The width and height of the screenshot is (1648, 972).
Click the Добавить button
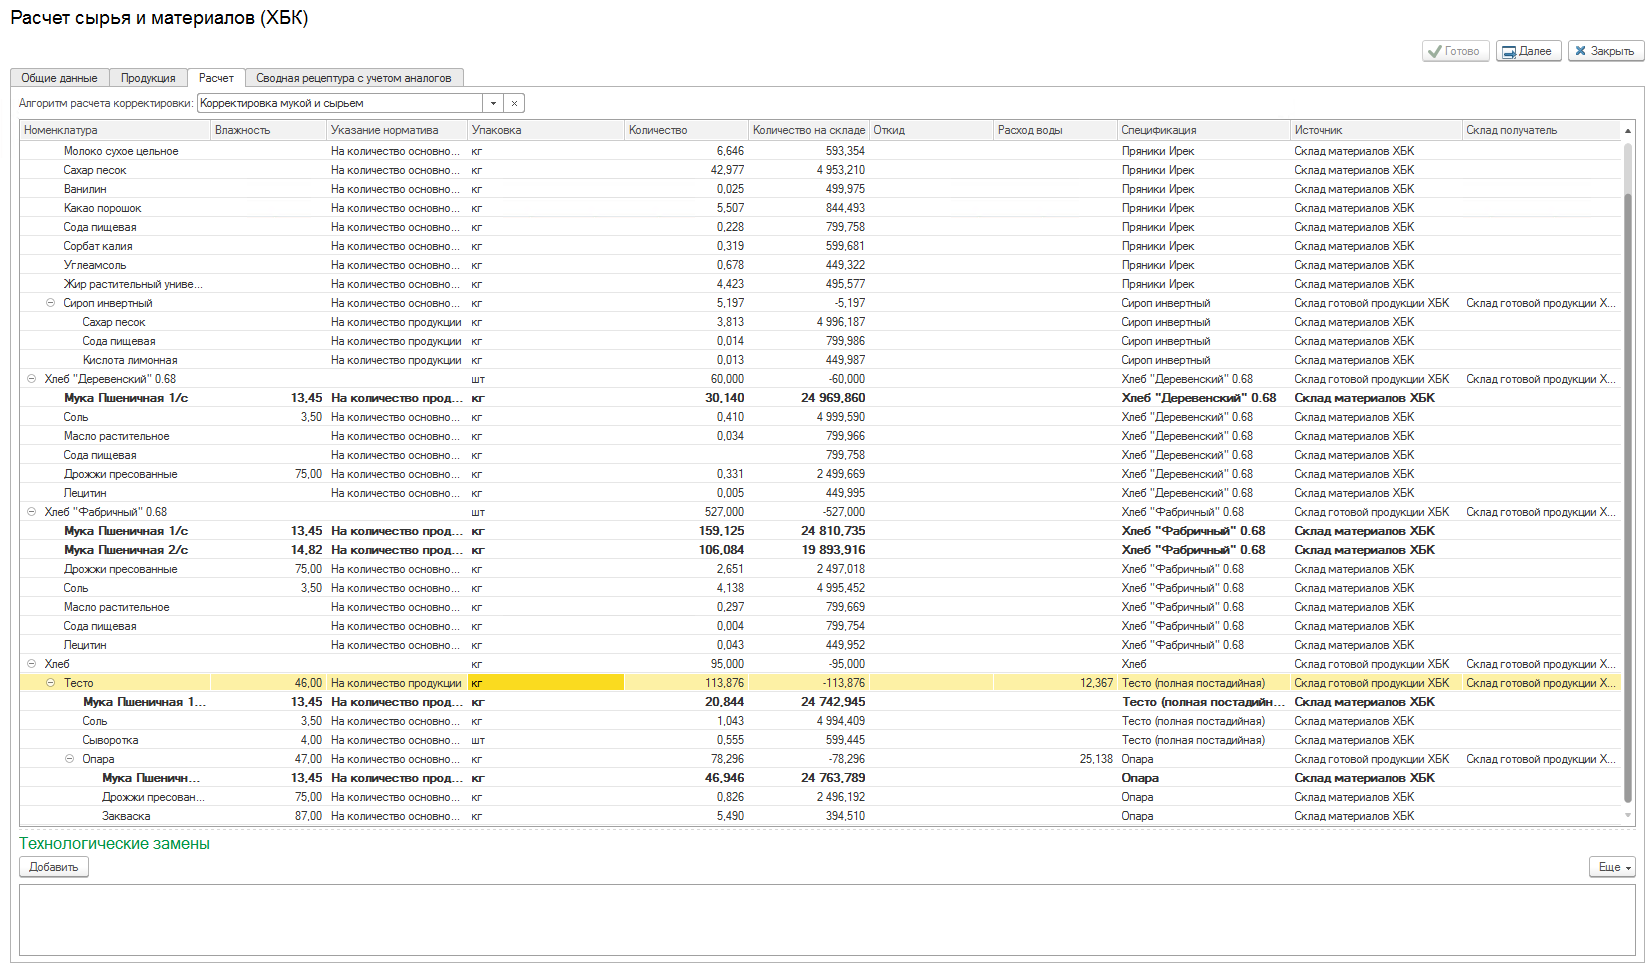pyautogui.click(x=54, y=867)
